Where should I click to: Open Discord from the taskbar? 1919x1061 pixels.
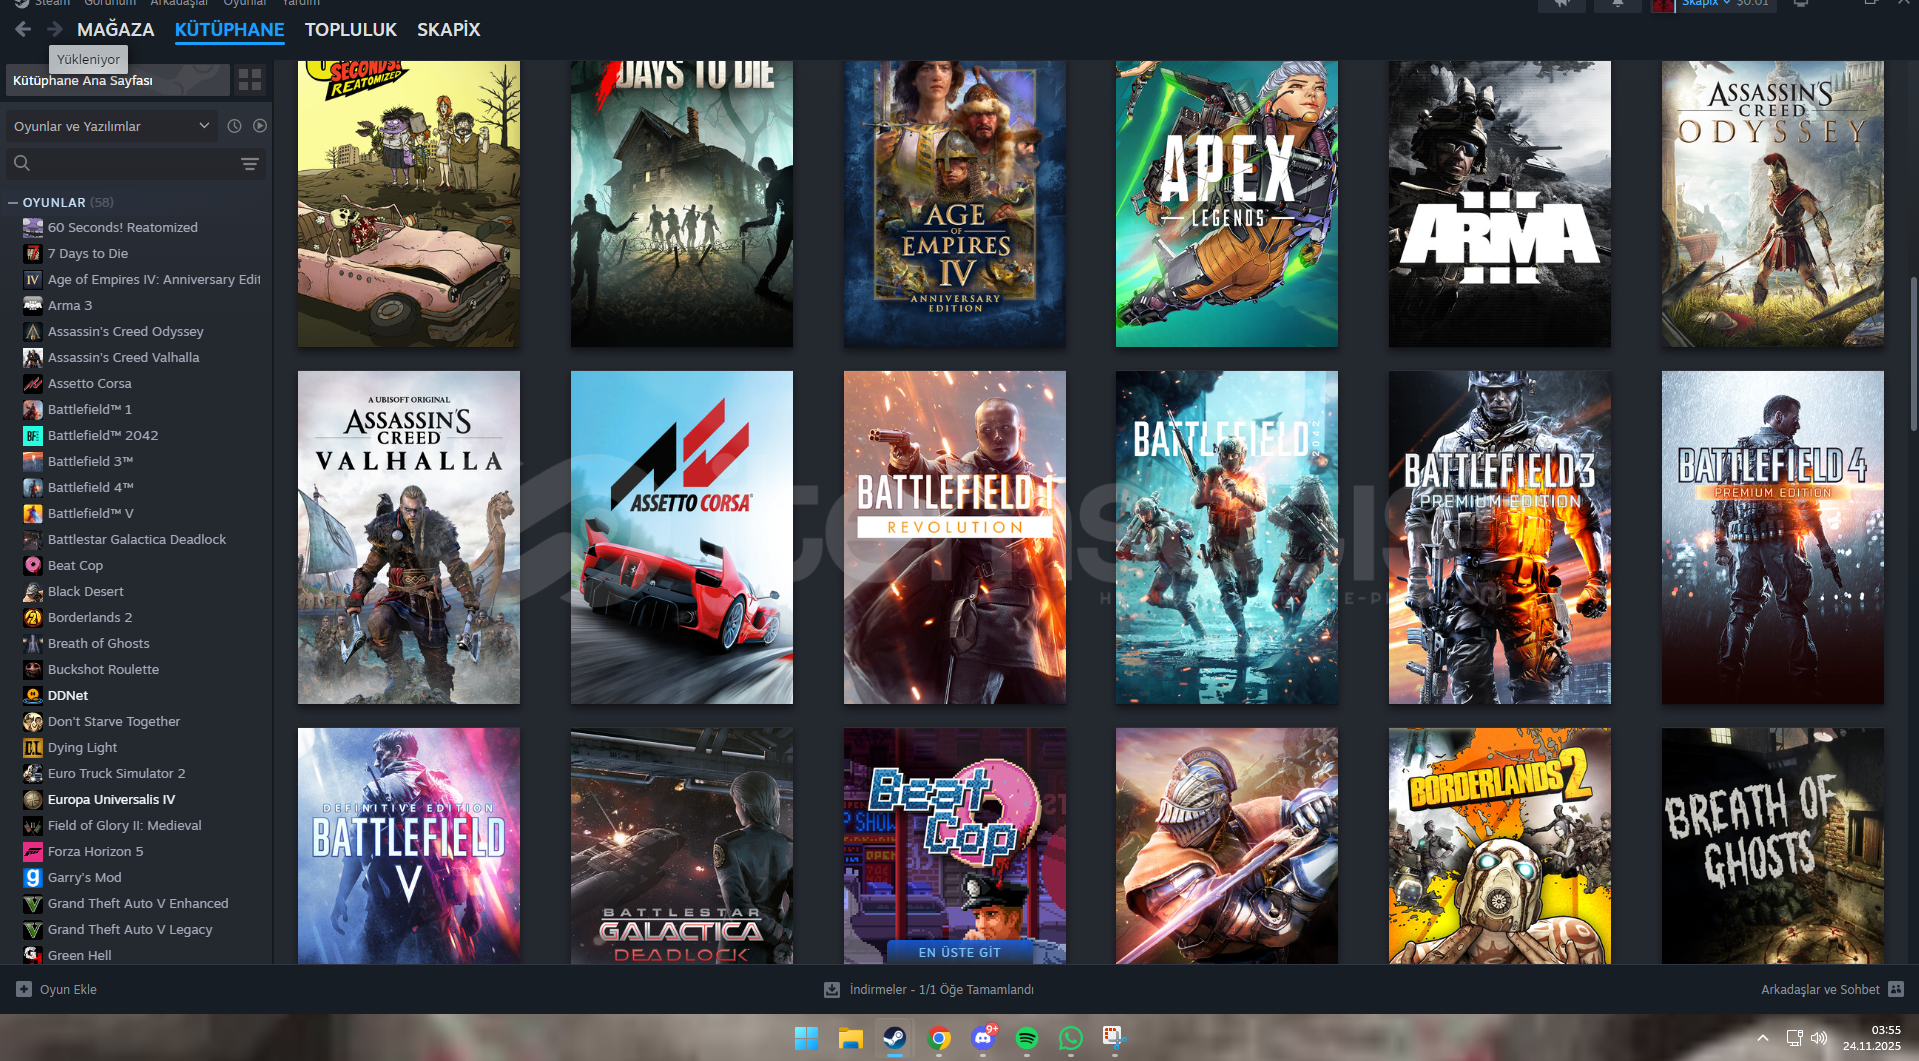[983, 1038]
